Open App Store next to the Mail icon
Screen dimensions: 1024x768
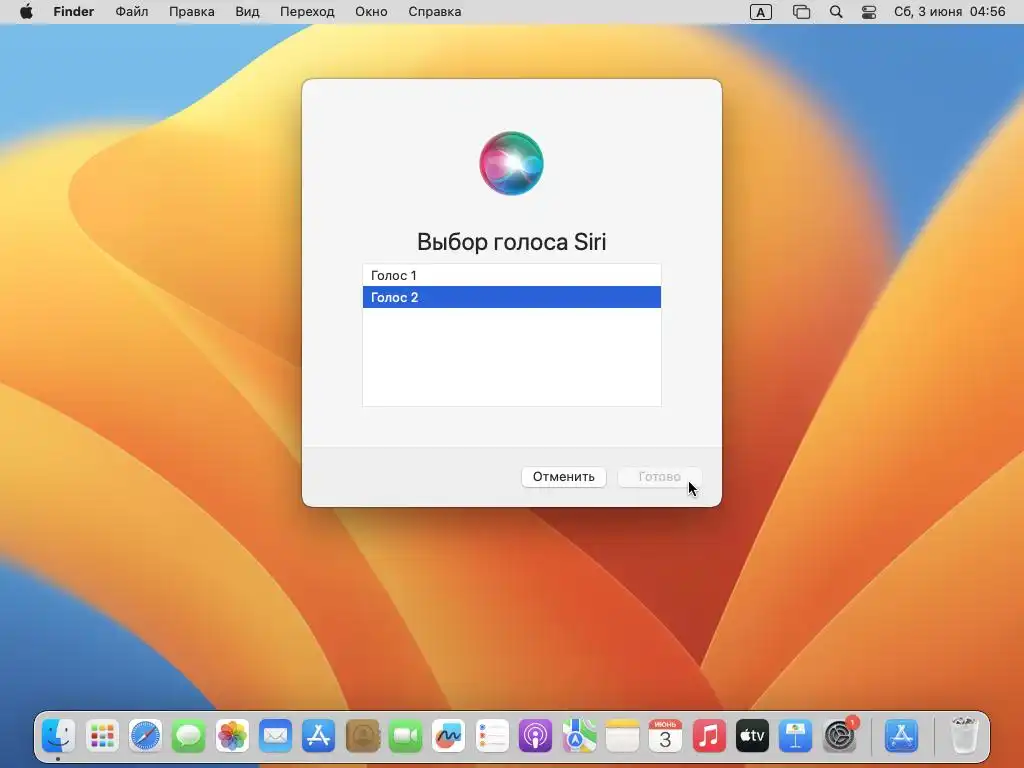319,737
